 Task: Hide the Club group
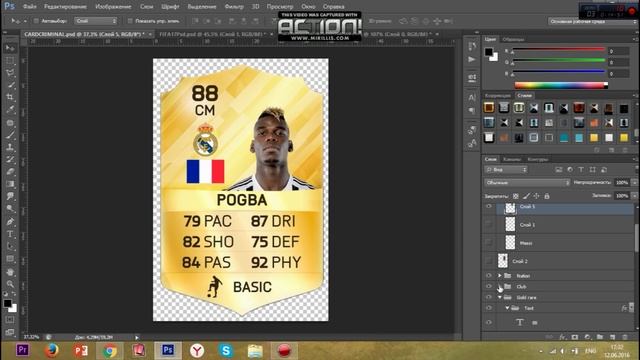pos(489,287)
